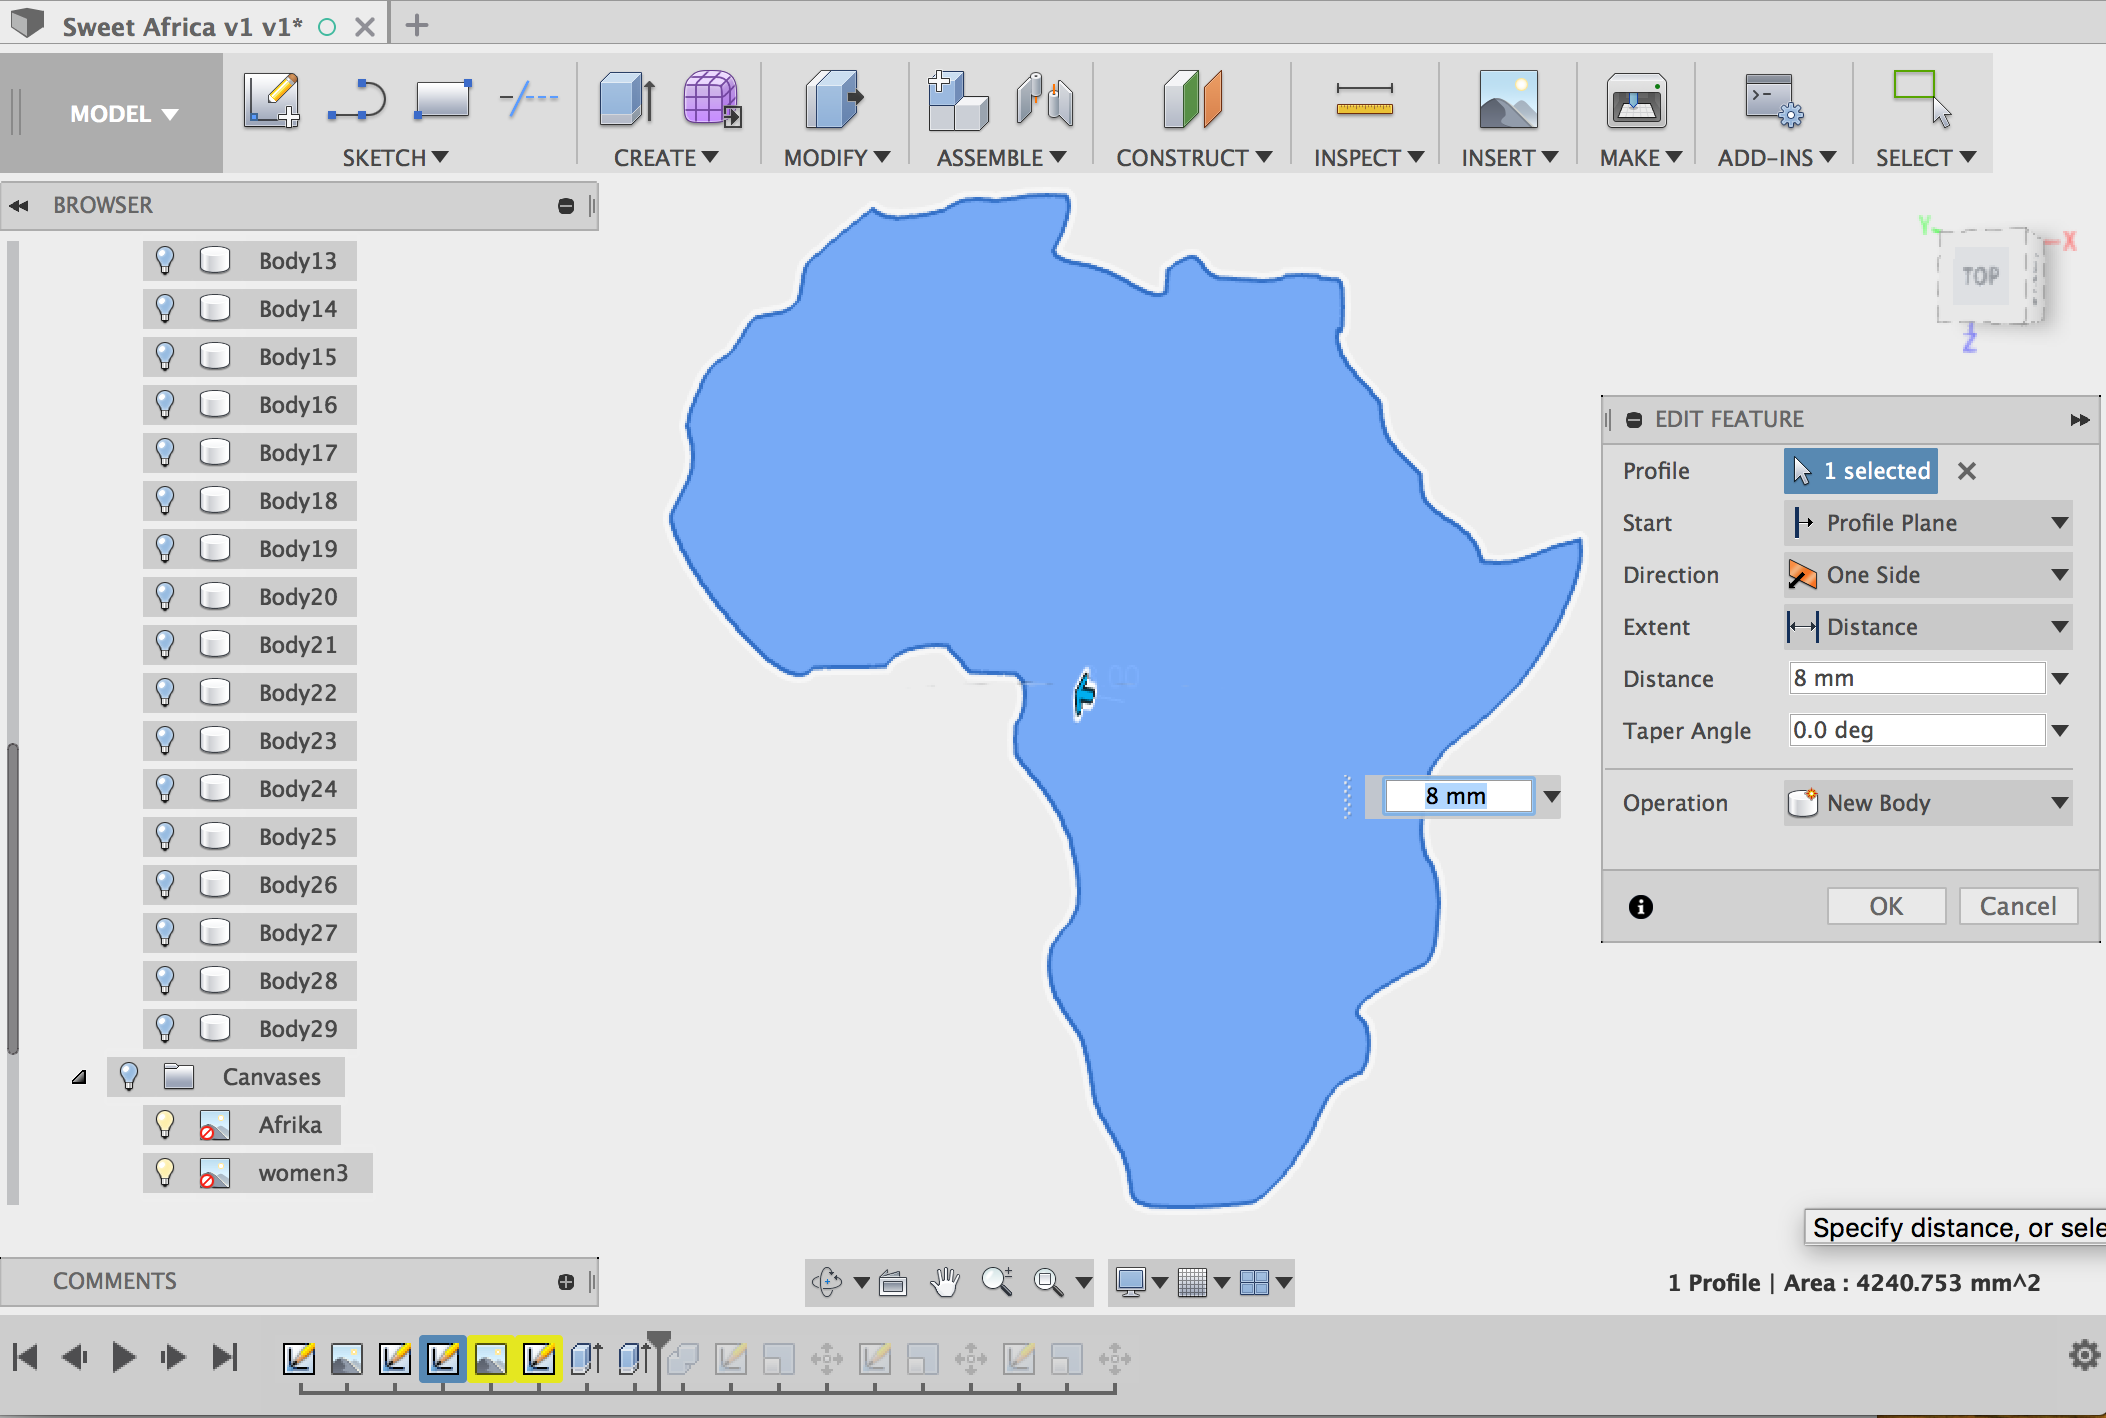The height and width of the screenshot is (1418, 2106).
Task: Click OK to confirm extrude
Action: (1886, 905)
